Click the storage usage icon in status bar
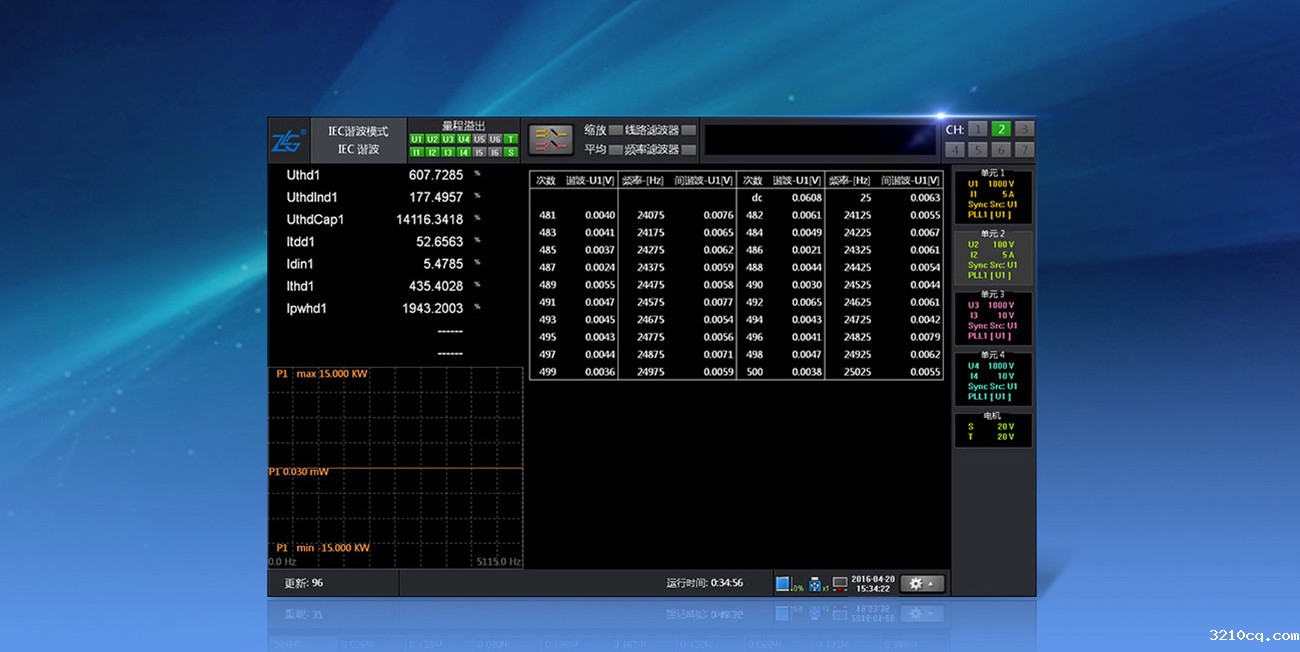The height and width of the screenshot is (652, 1300). [x=784, y=583]
